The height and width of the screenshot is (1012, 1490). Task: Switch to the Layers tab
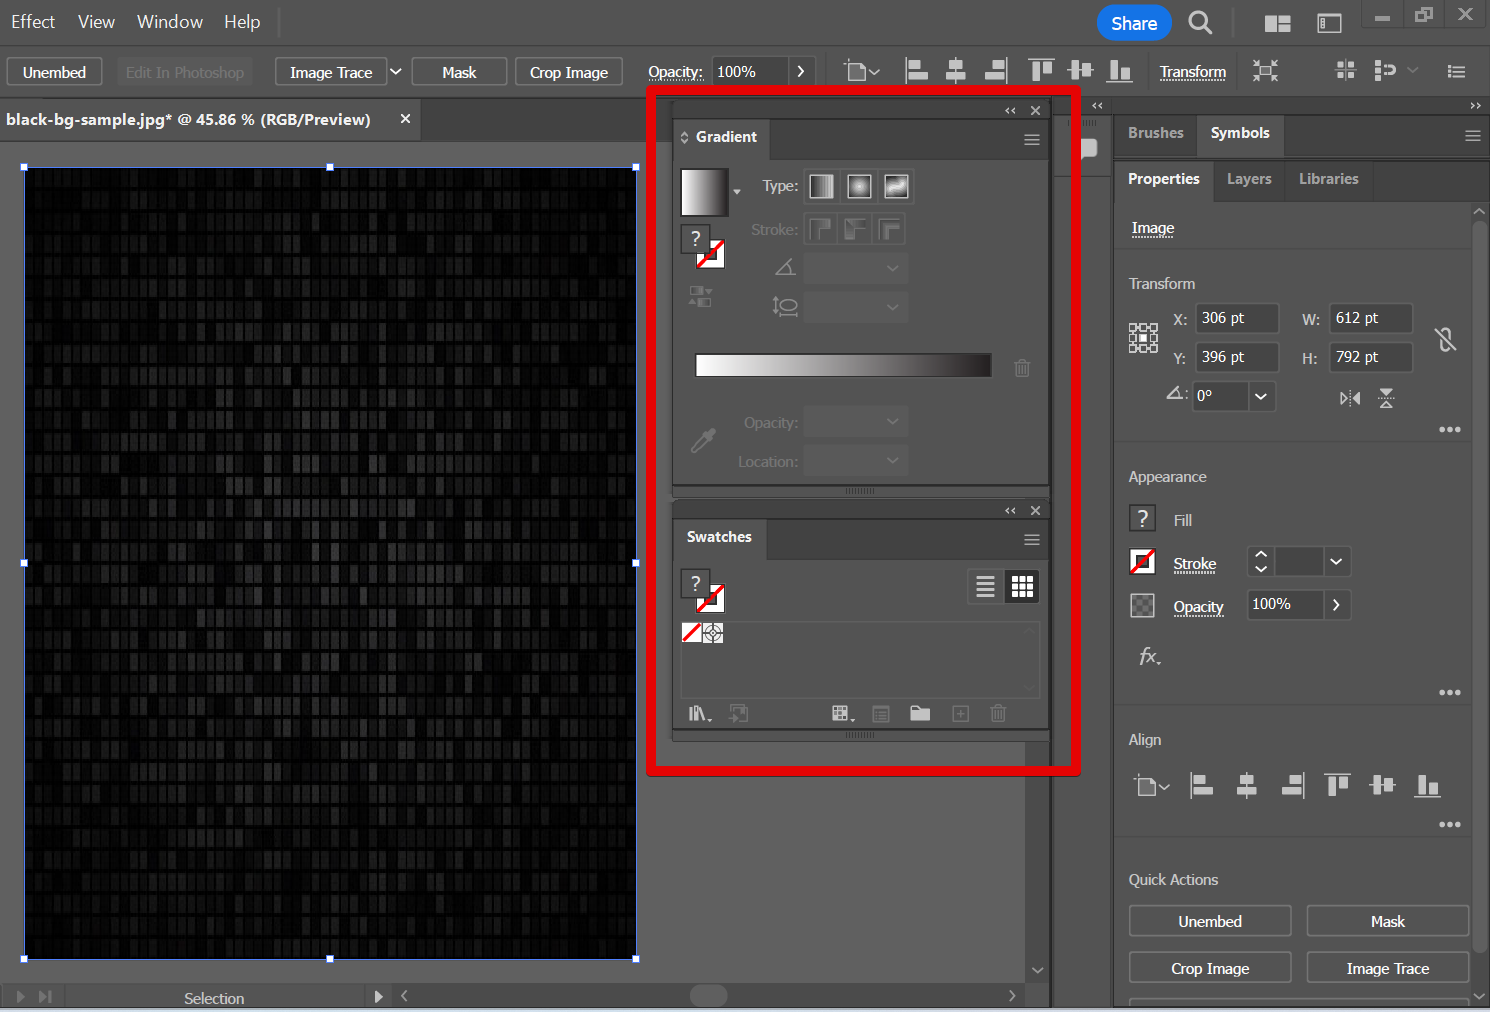(x=1249, y=179)
